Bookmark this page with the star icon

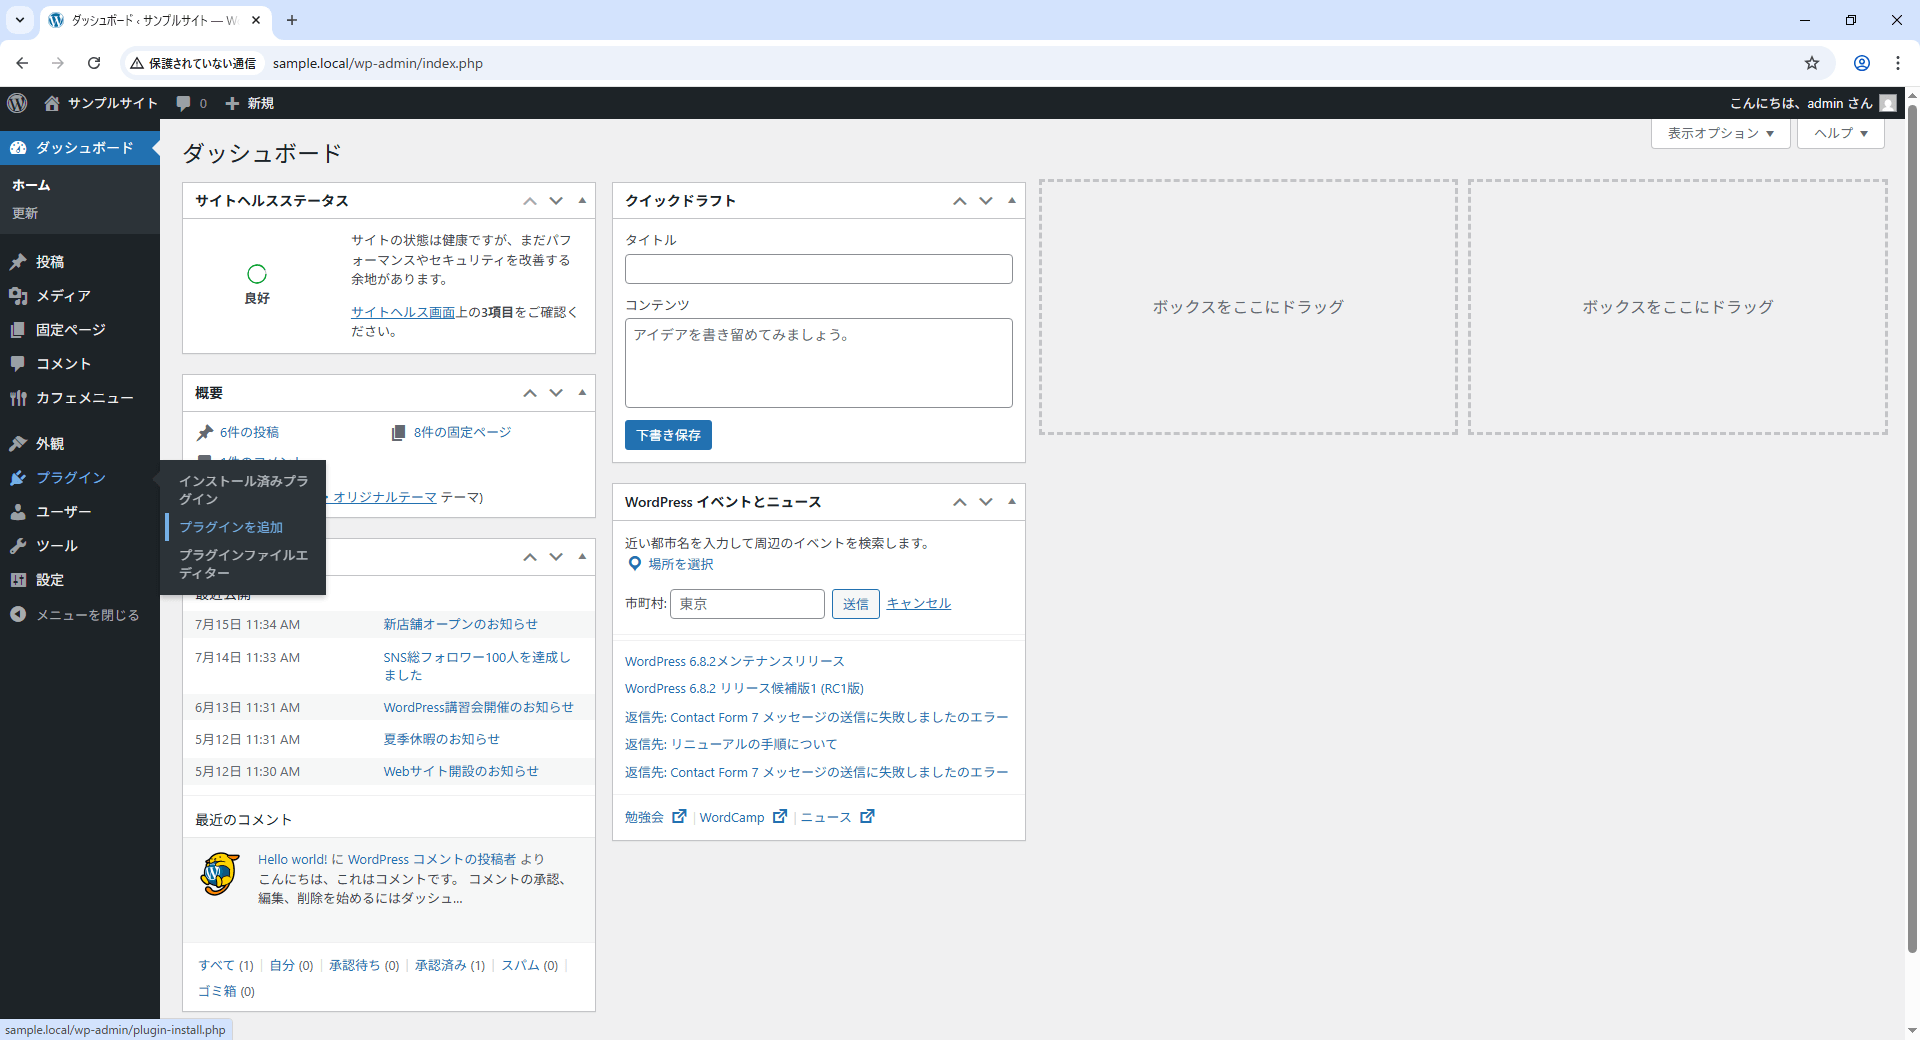[x=1812, y=63]
